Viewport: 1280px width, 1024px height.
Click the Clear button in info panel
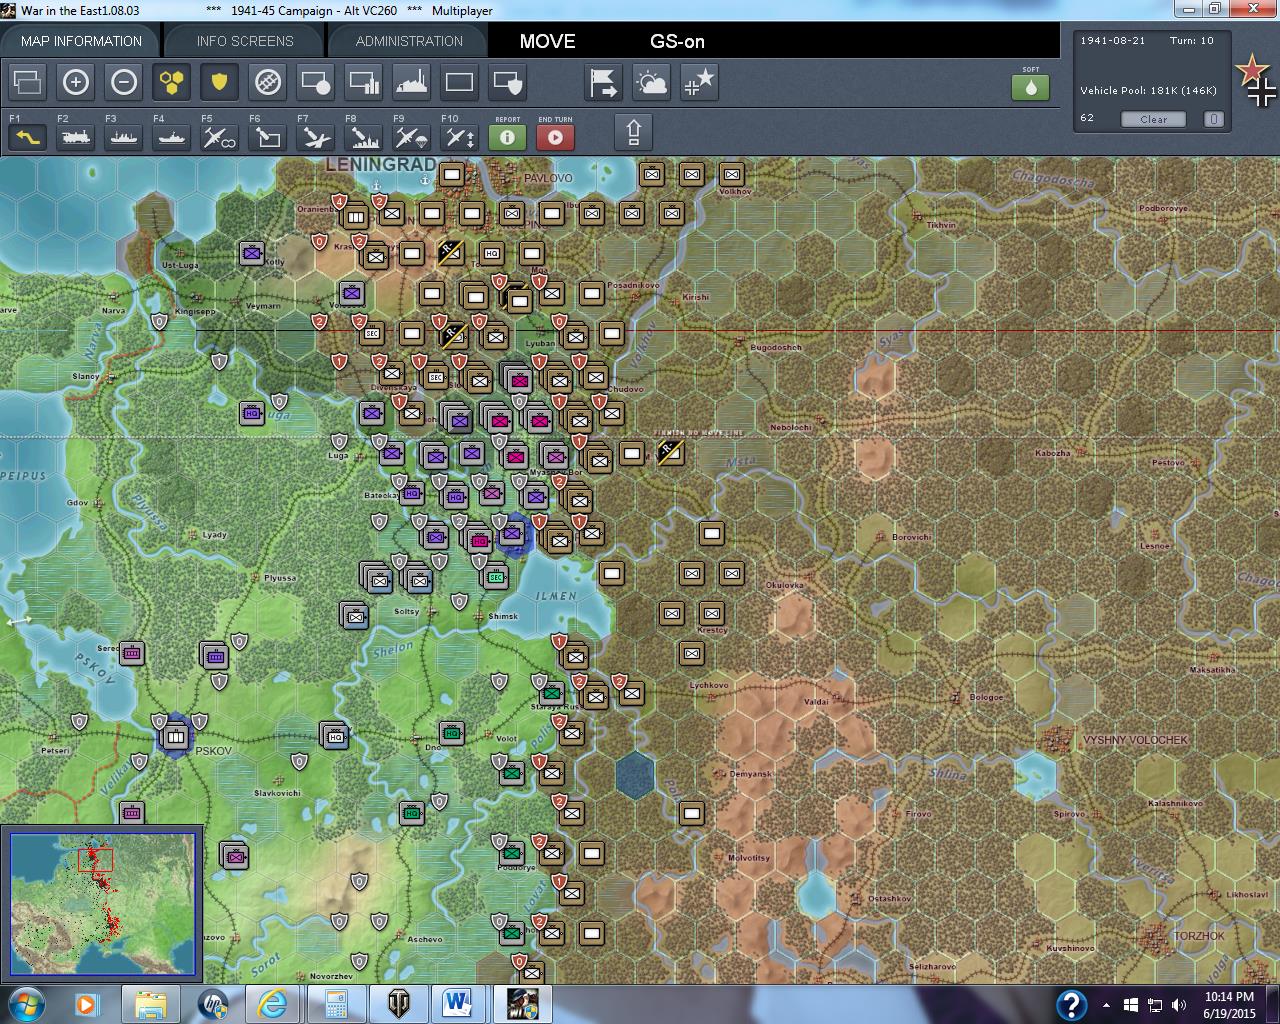click(x=1153, y=119)
